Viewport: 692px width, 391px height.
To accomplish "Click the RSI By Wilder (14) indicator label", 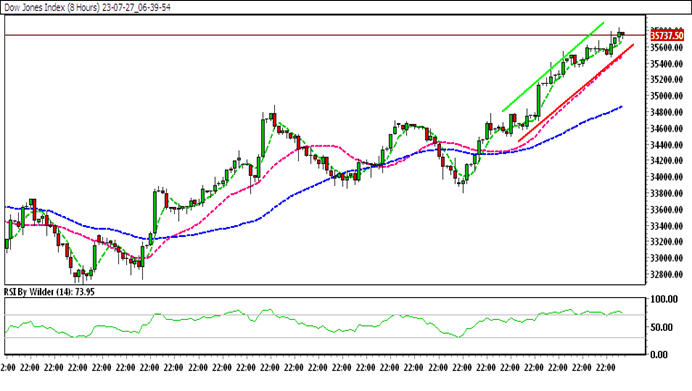I will pos(49,292).
